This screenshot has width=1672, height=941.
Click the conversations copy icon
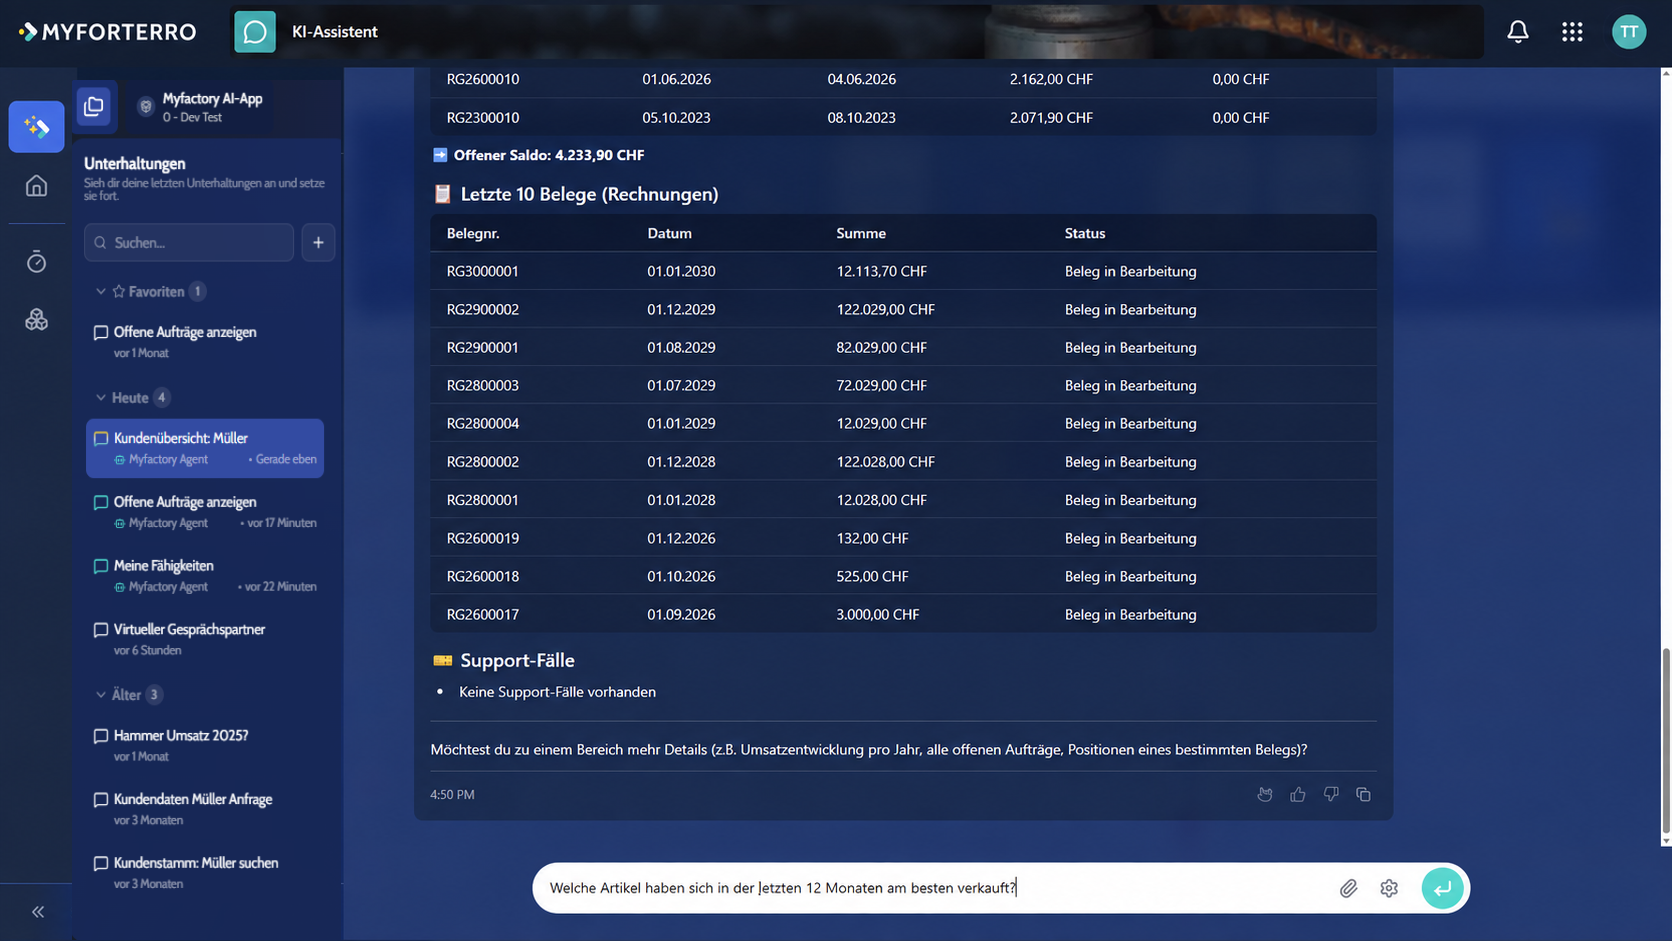pos(94,106)
